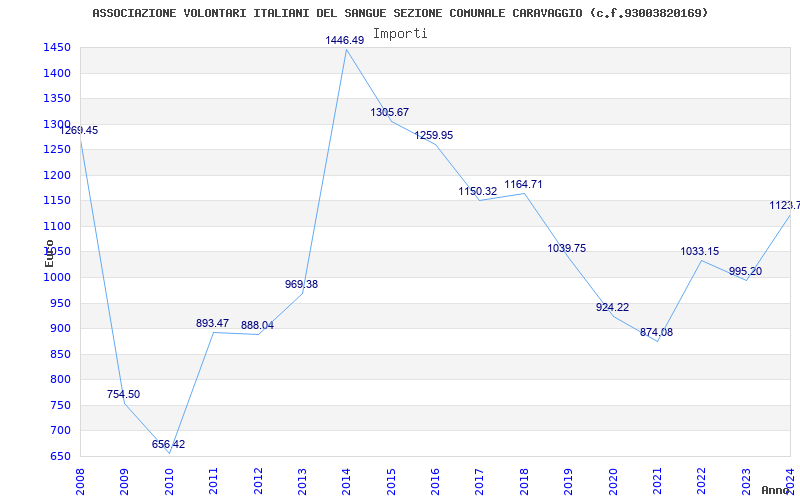Select the 874.08 data label
The height and width of the screenshot is (500, 800).
656,333
